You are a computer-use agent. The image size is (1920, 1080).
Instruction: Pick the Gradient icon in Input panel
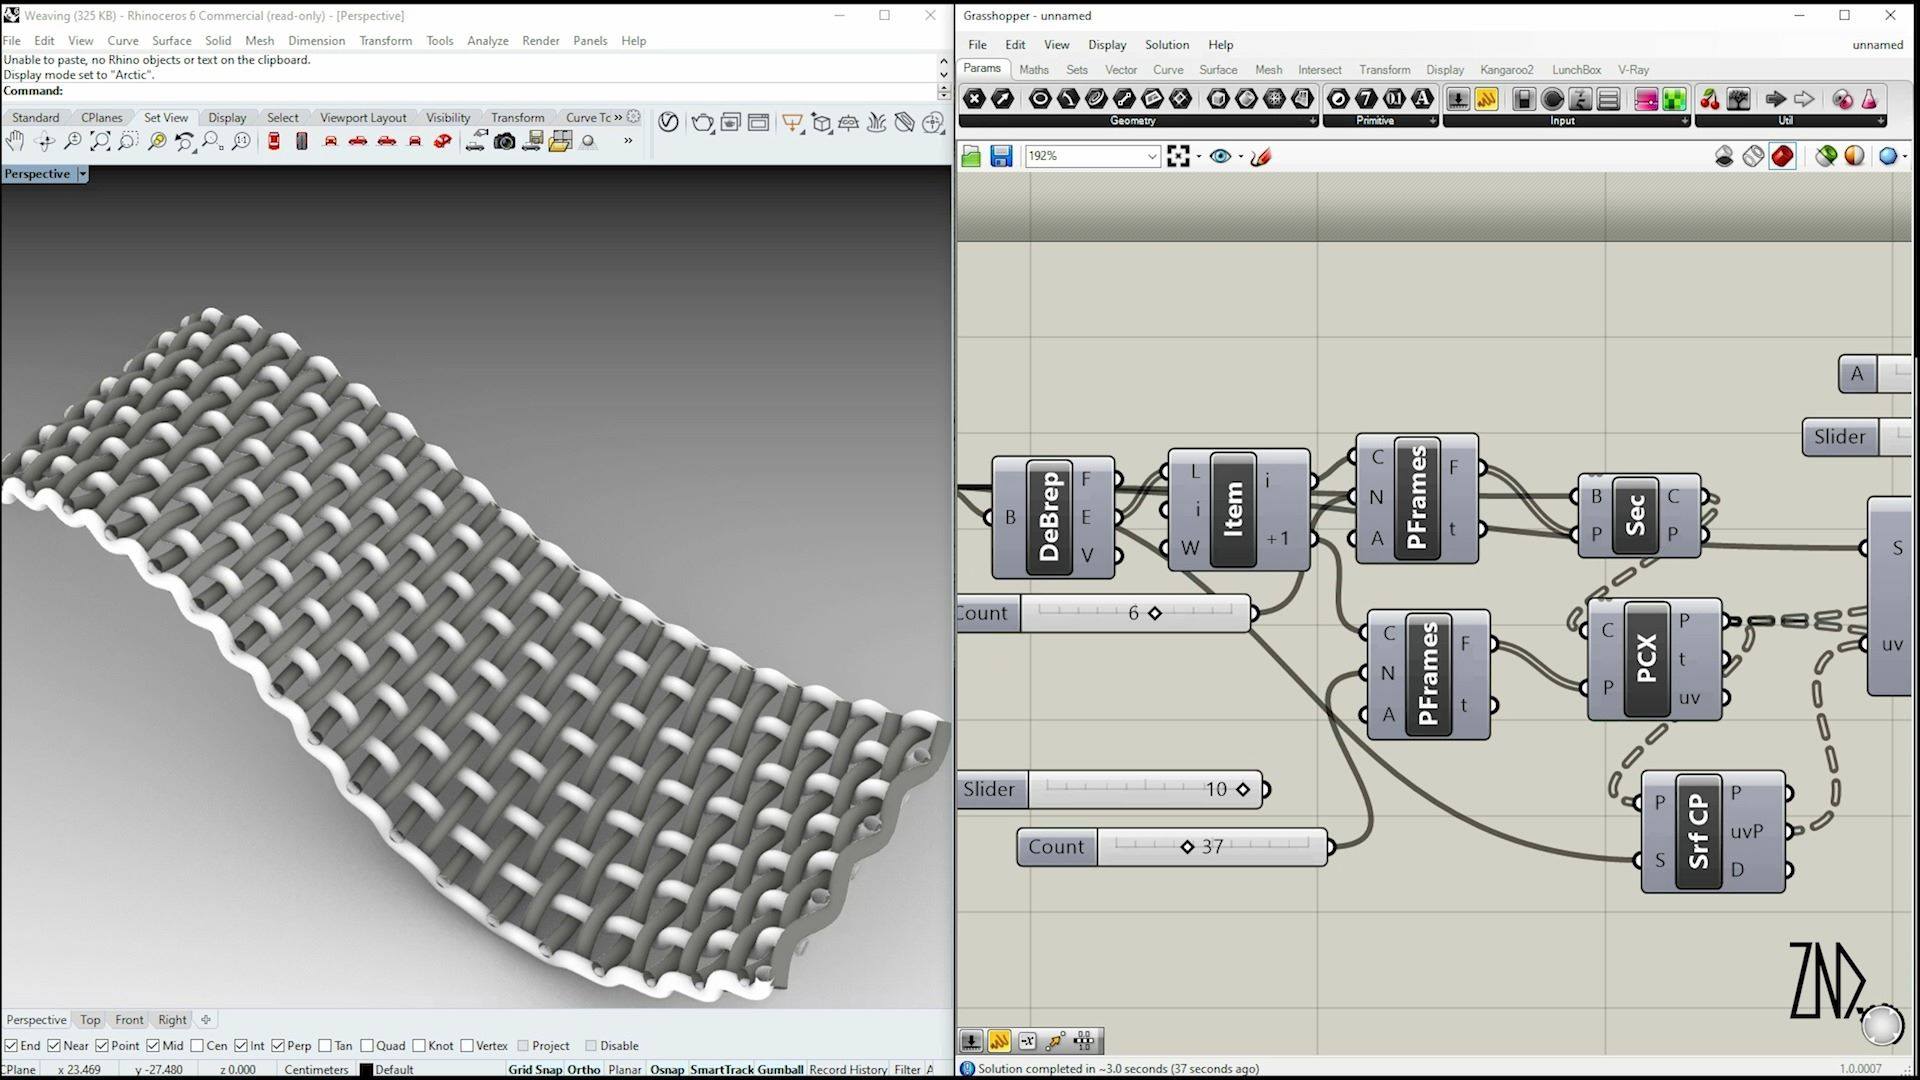(1646, 99)
